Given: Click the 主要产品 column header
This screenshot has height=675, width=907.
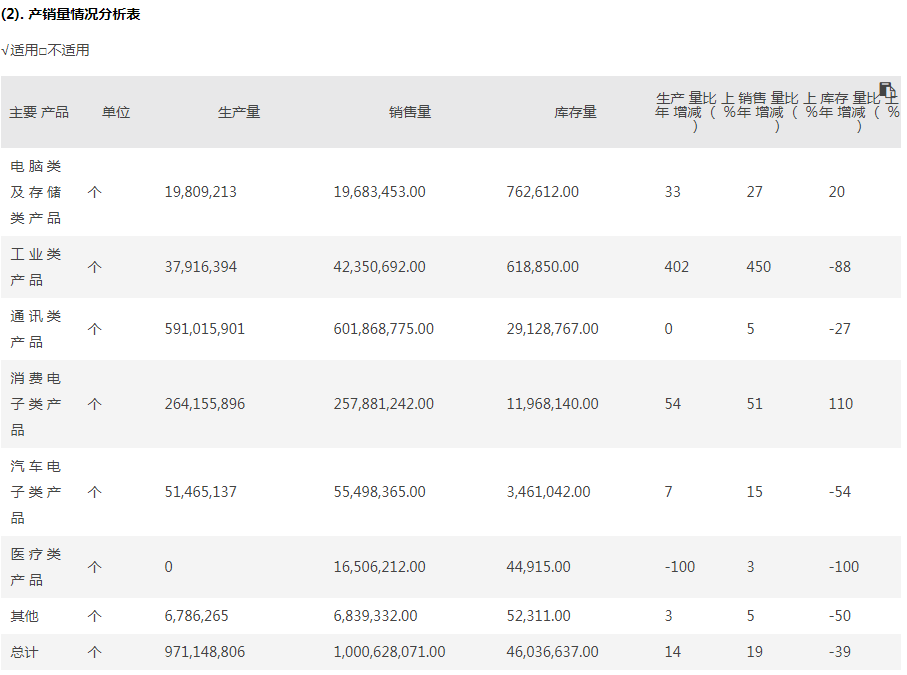Looking at the screenshot, I should click(x=39, y=112).
